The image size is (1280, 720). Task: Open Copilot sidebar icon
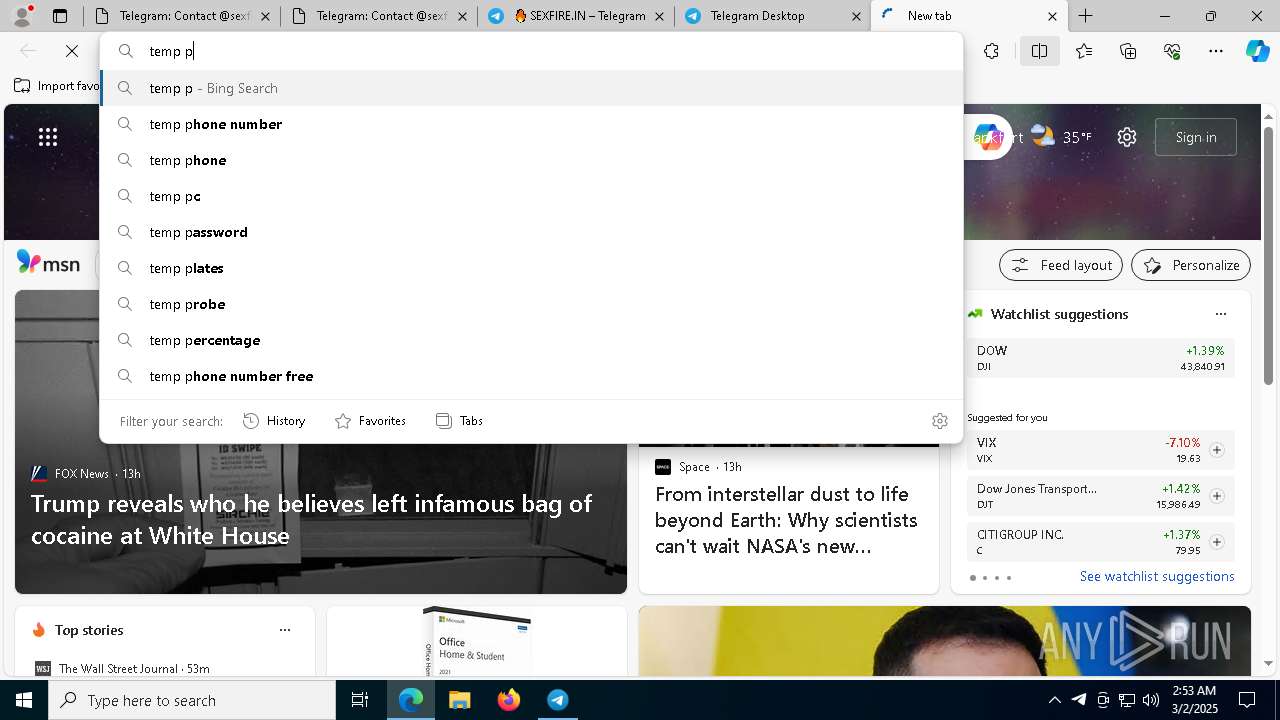click(1258, 51)
